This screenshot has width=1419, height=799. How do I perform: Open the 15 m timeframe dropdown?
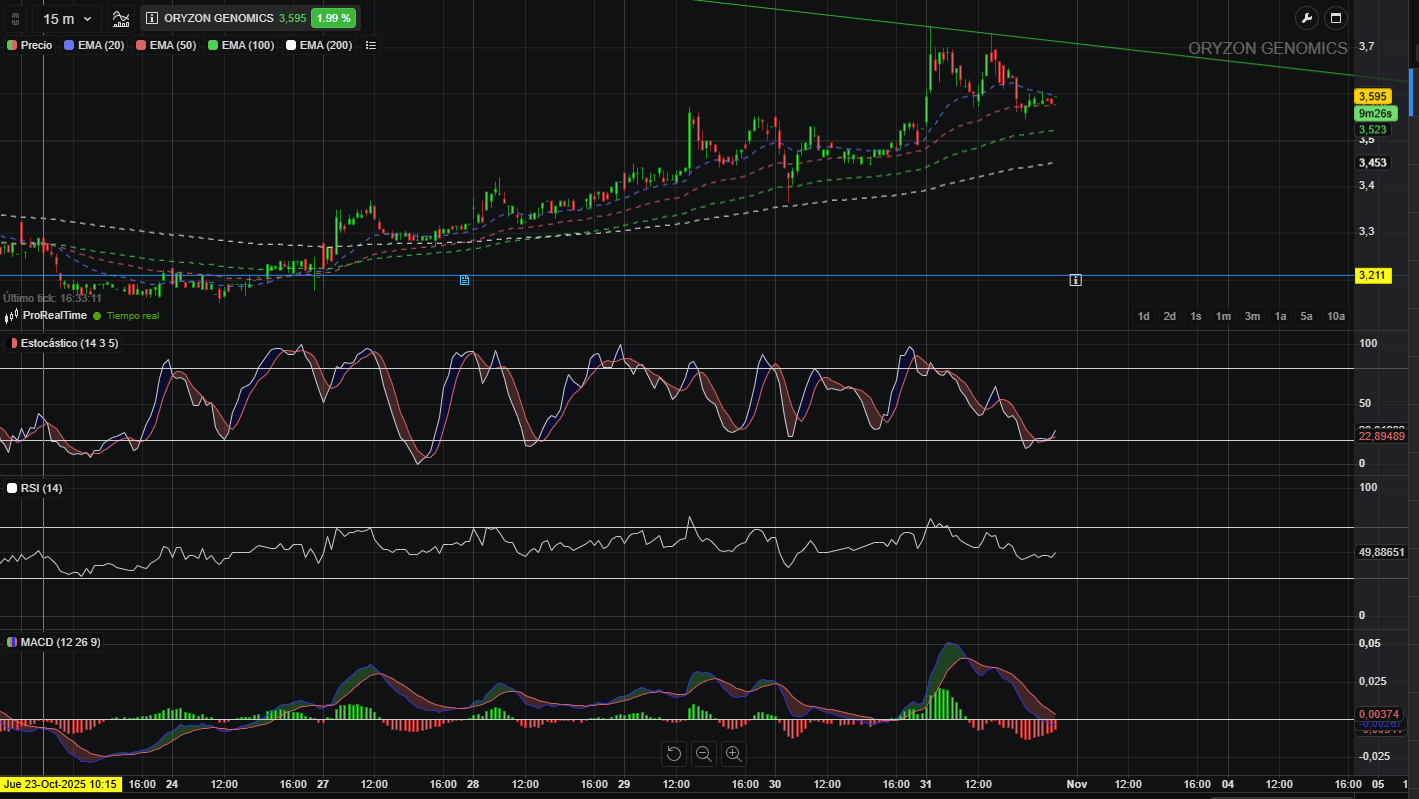tap(67, 18)
